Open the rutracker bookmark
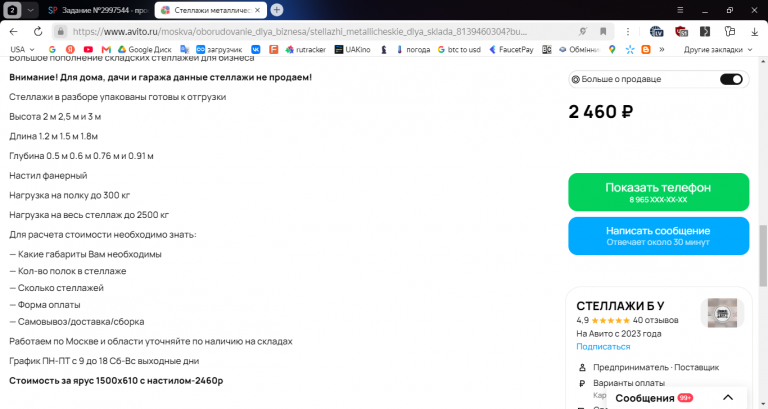 pyautogui.click(x=306, y=49)
